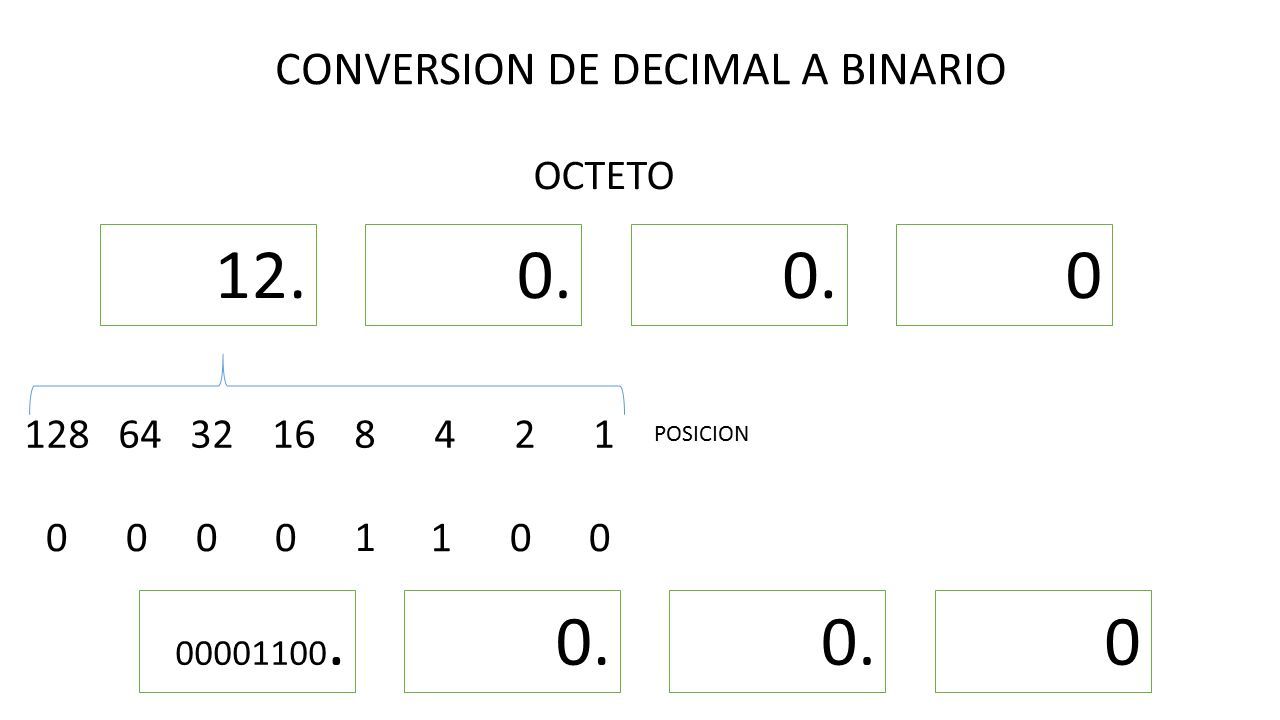Screen dimensions: 1280x720
Task: Select the second top octet box
Action: [x=474, y=275]
